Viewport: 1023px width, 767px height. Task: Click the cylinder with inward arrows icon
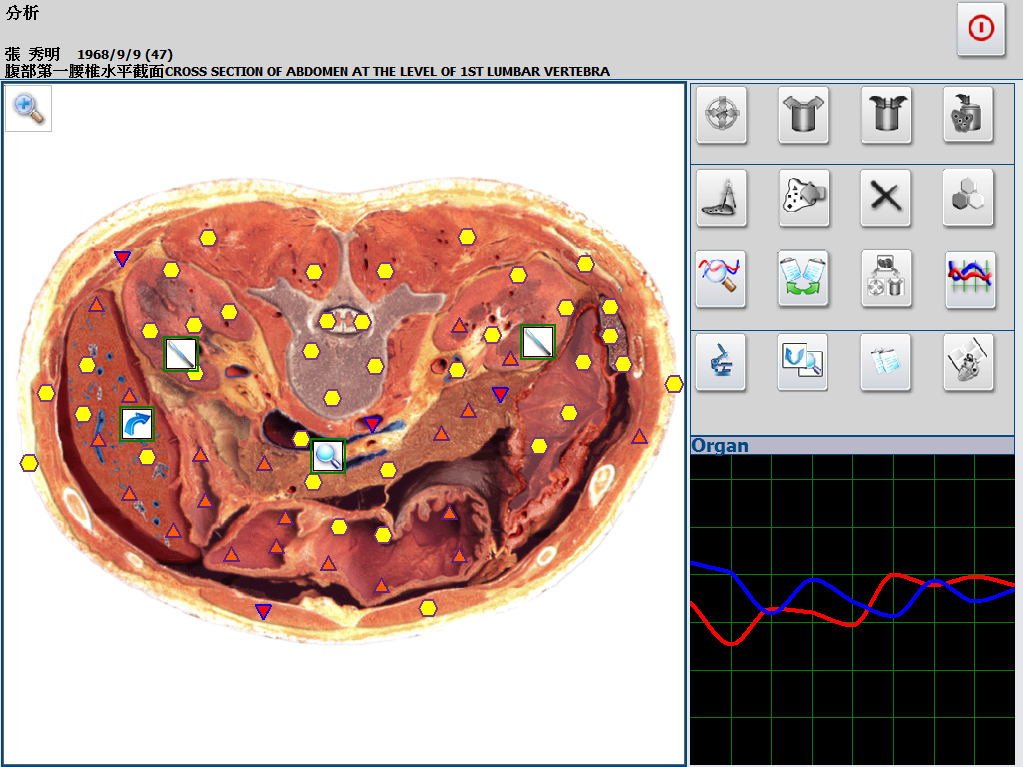tap(886, 116)
